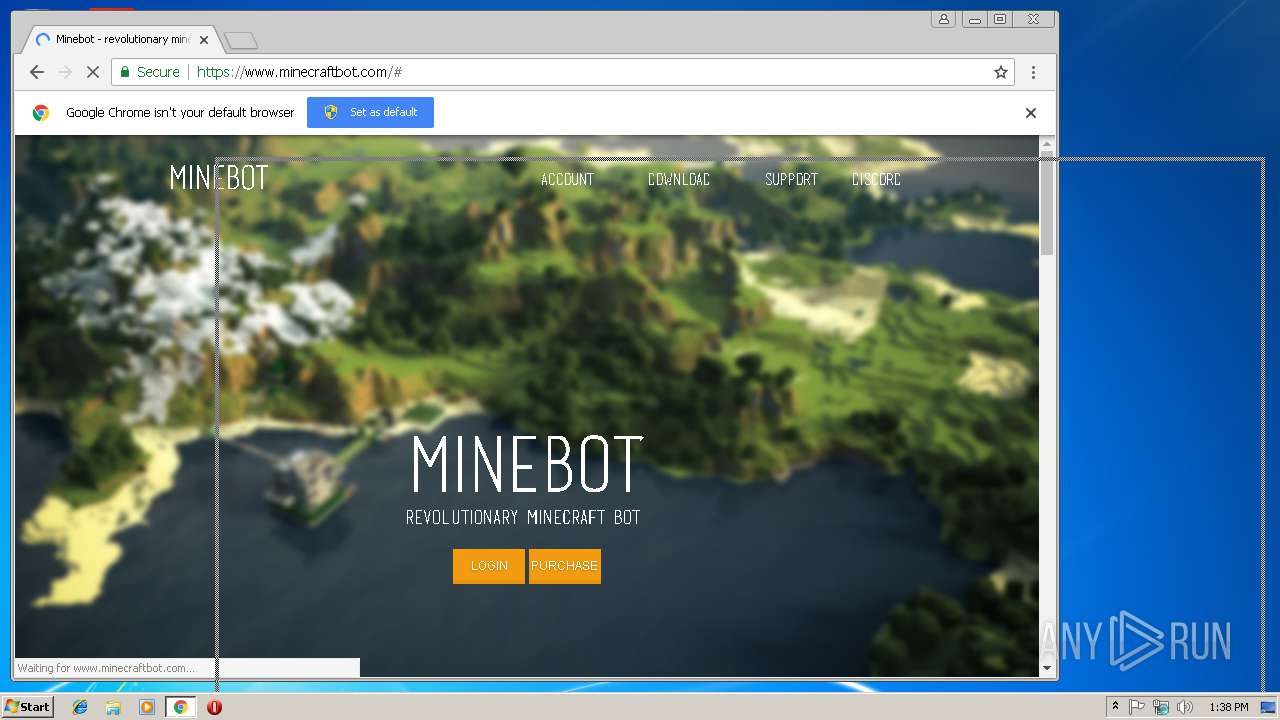Launch Internet Explorer from taskbar
This screenshot has width=1280, height=720.
point(80,707)
